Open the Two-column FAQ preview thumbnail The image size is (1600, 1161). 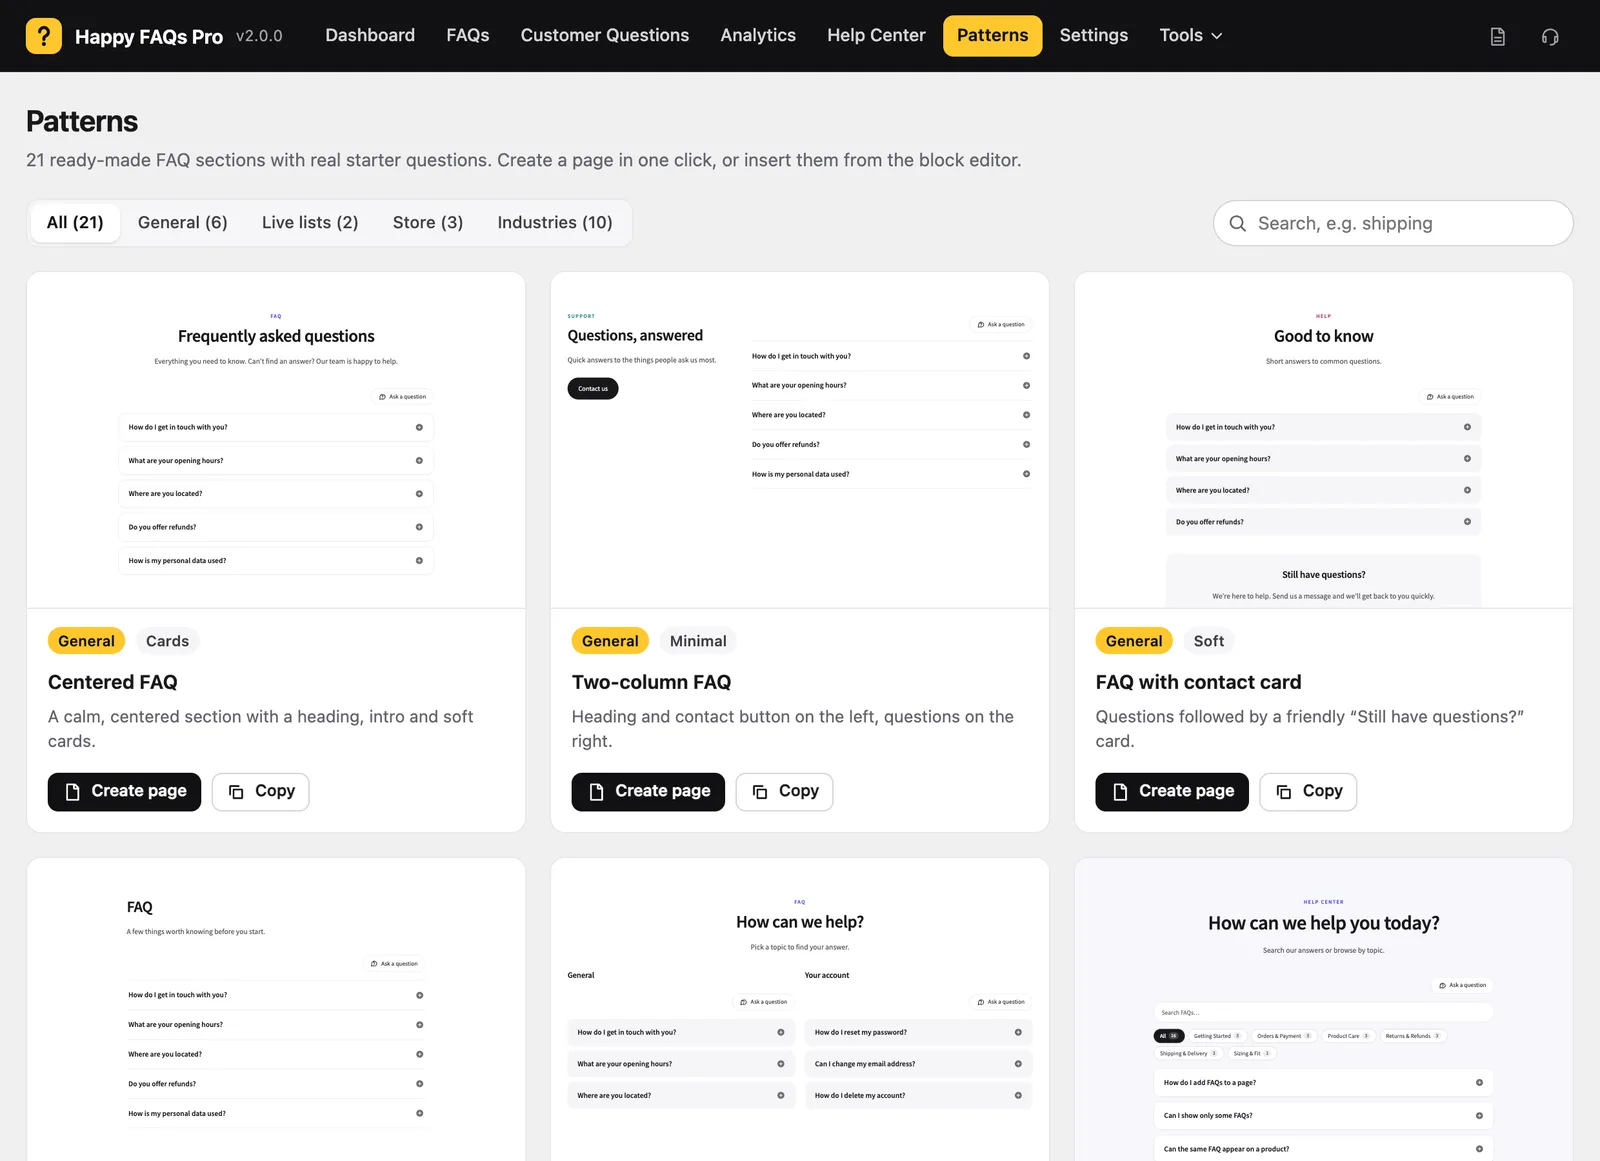[800, 440]
